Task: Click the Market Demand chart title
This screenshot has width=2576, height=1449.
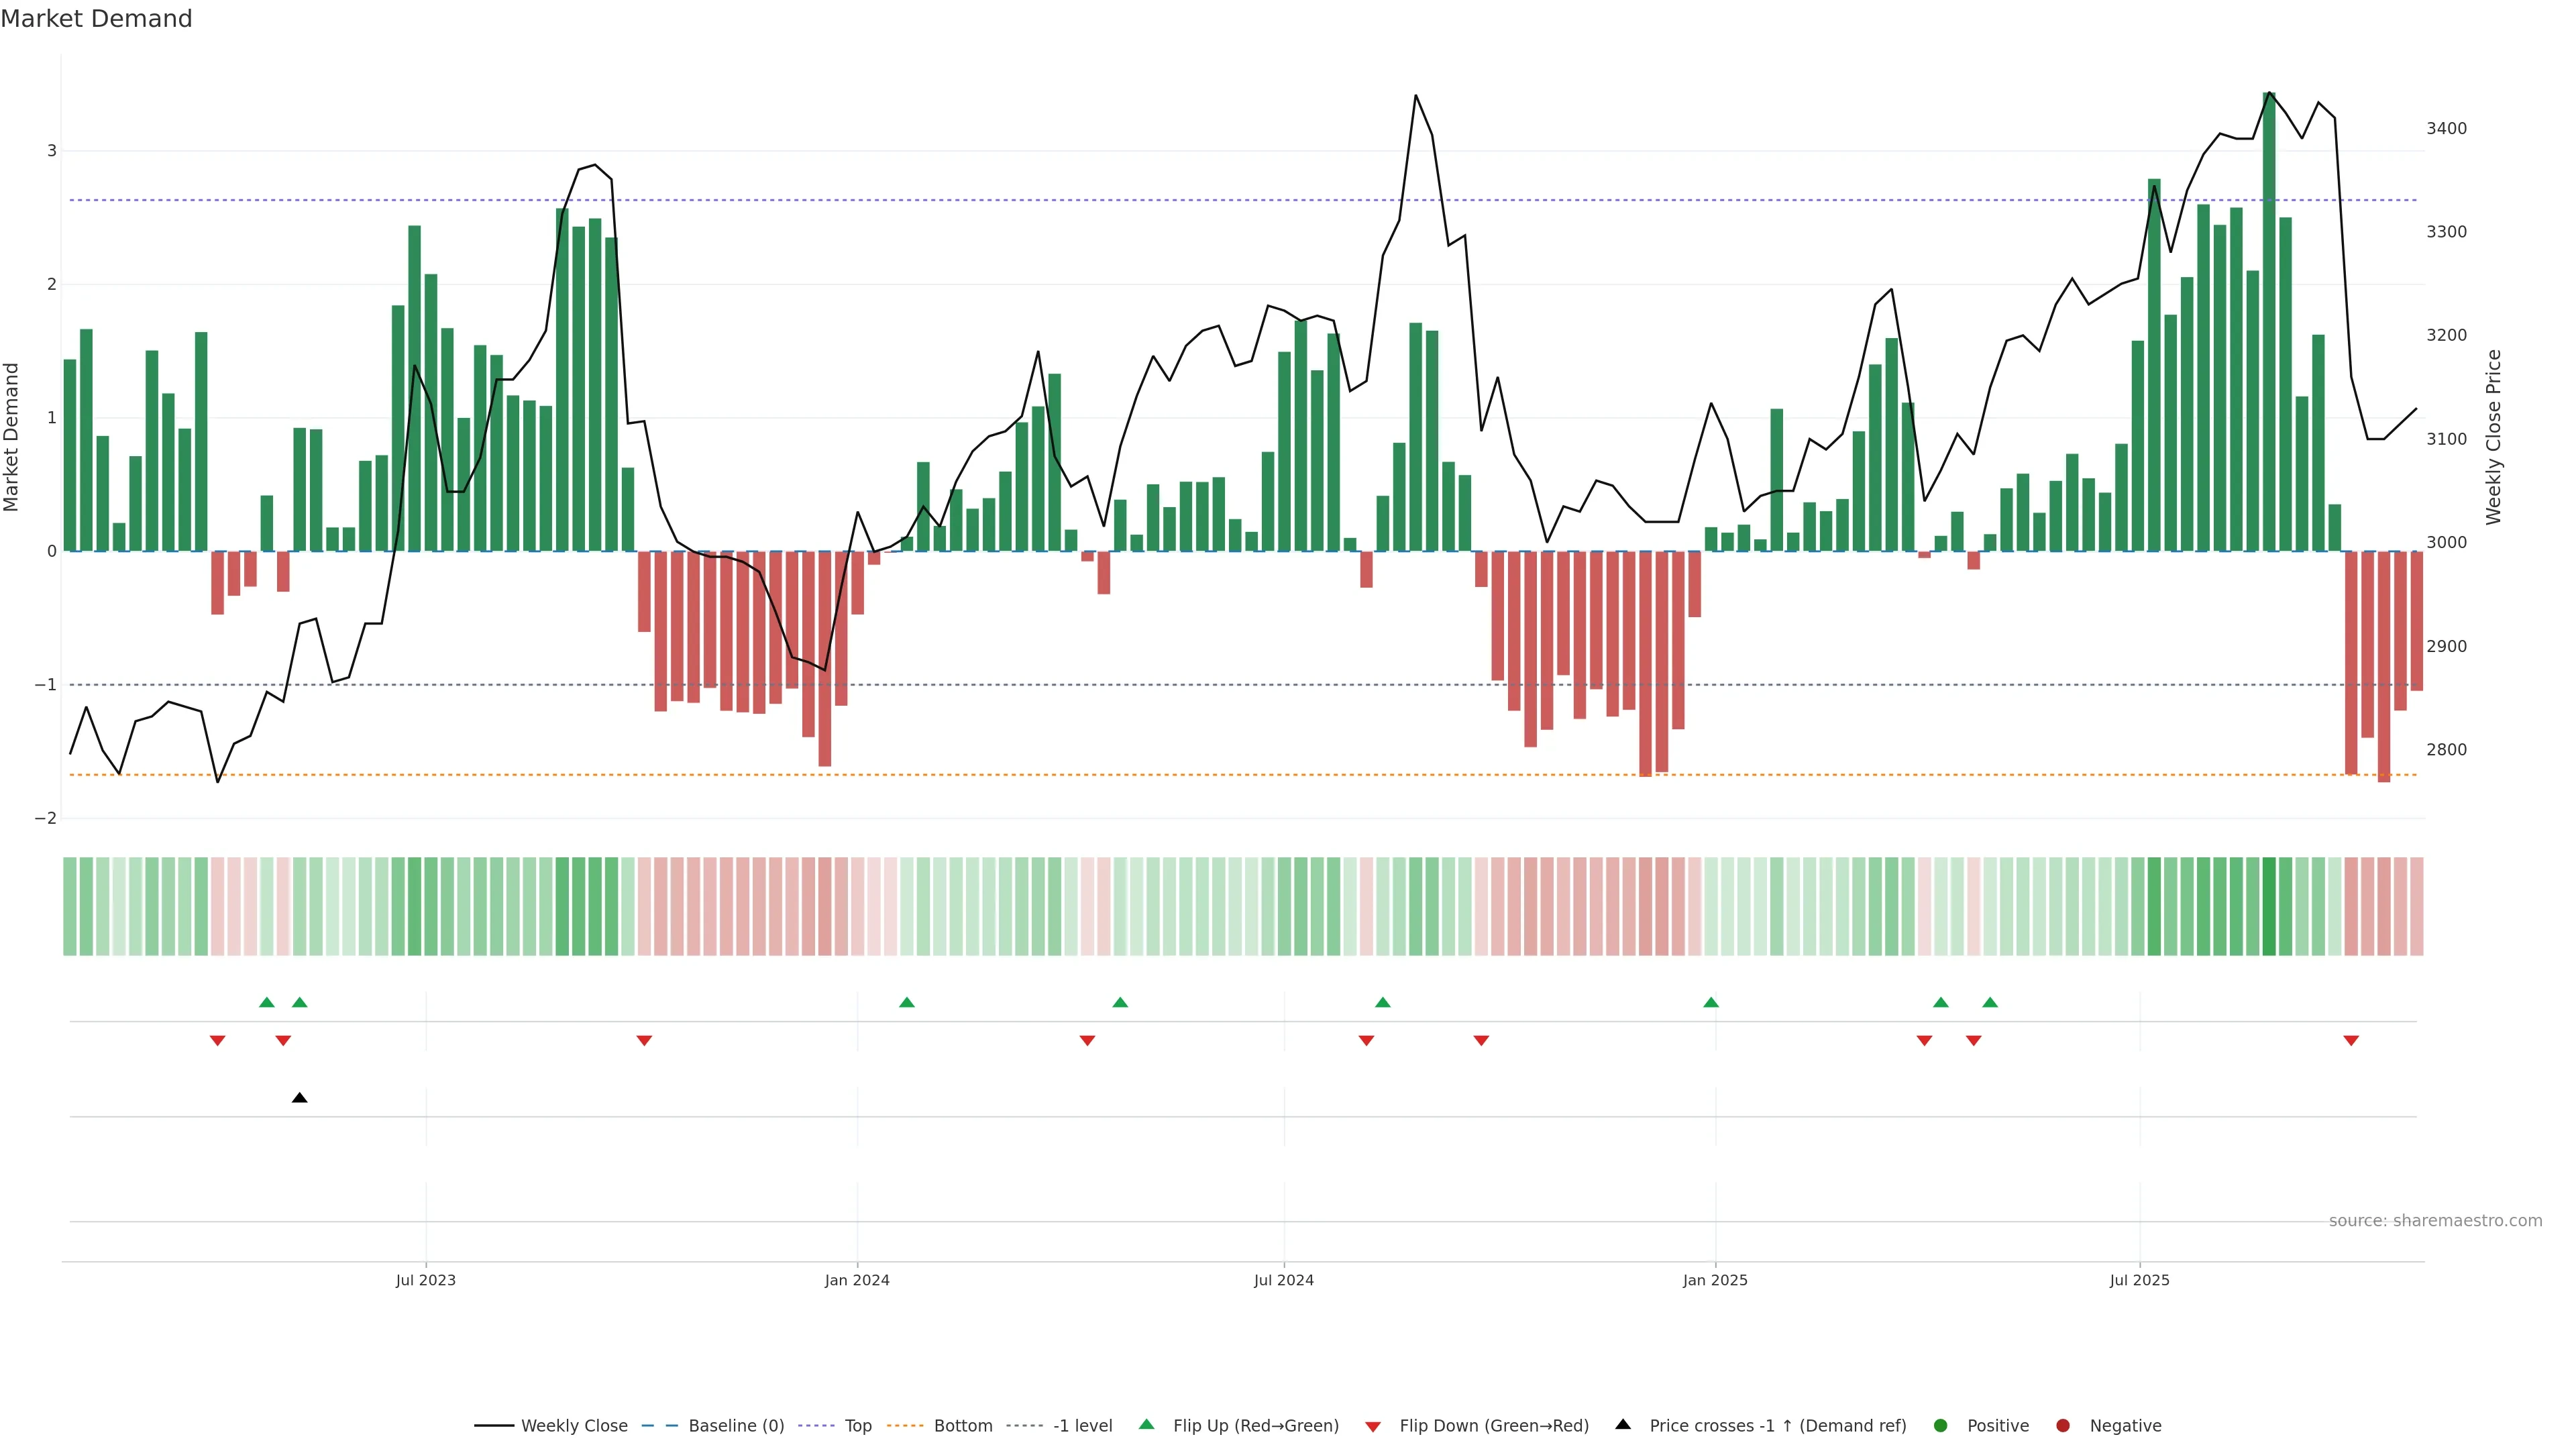Action: click(x=96, y=19)
